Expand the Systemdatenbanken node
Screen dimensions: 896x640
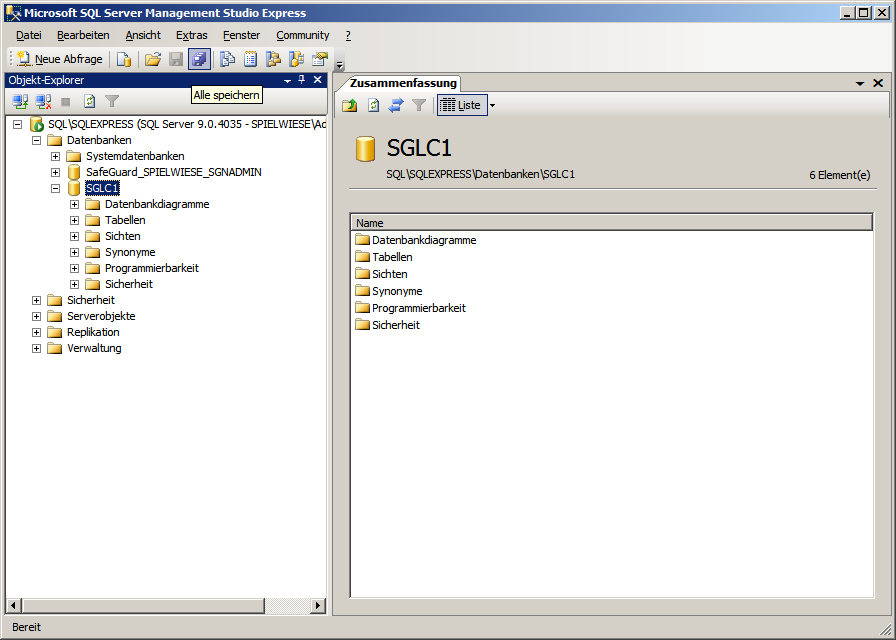[x=56, y=156]
